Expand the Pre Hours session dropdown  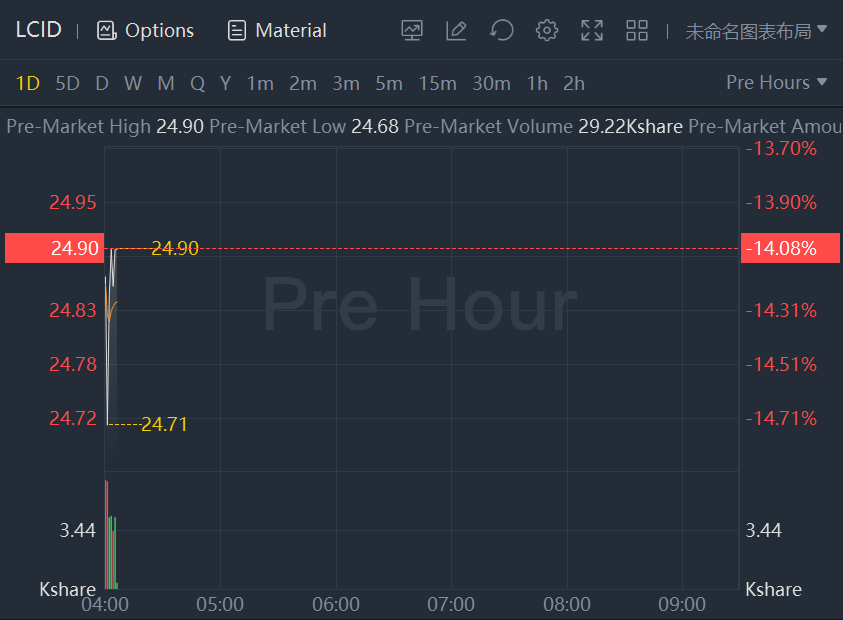click(x=777, y=82)
